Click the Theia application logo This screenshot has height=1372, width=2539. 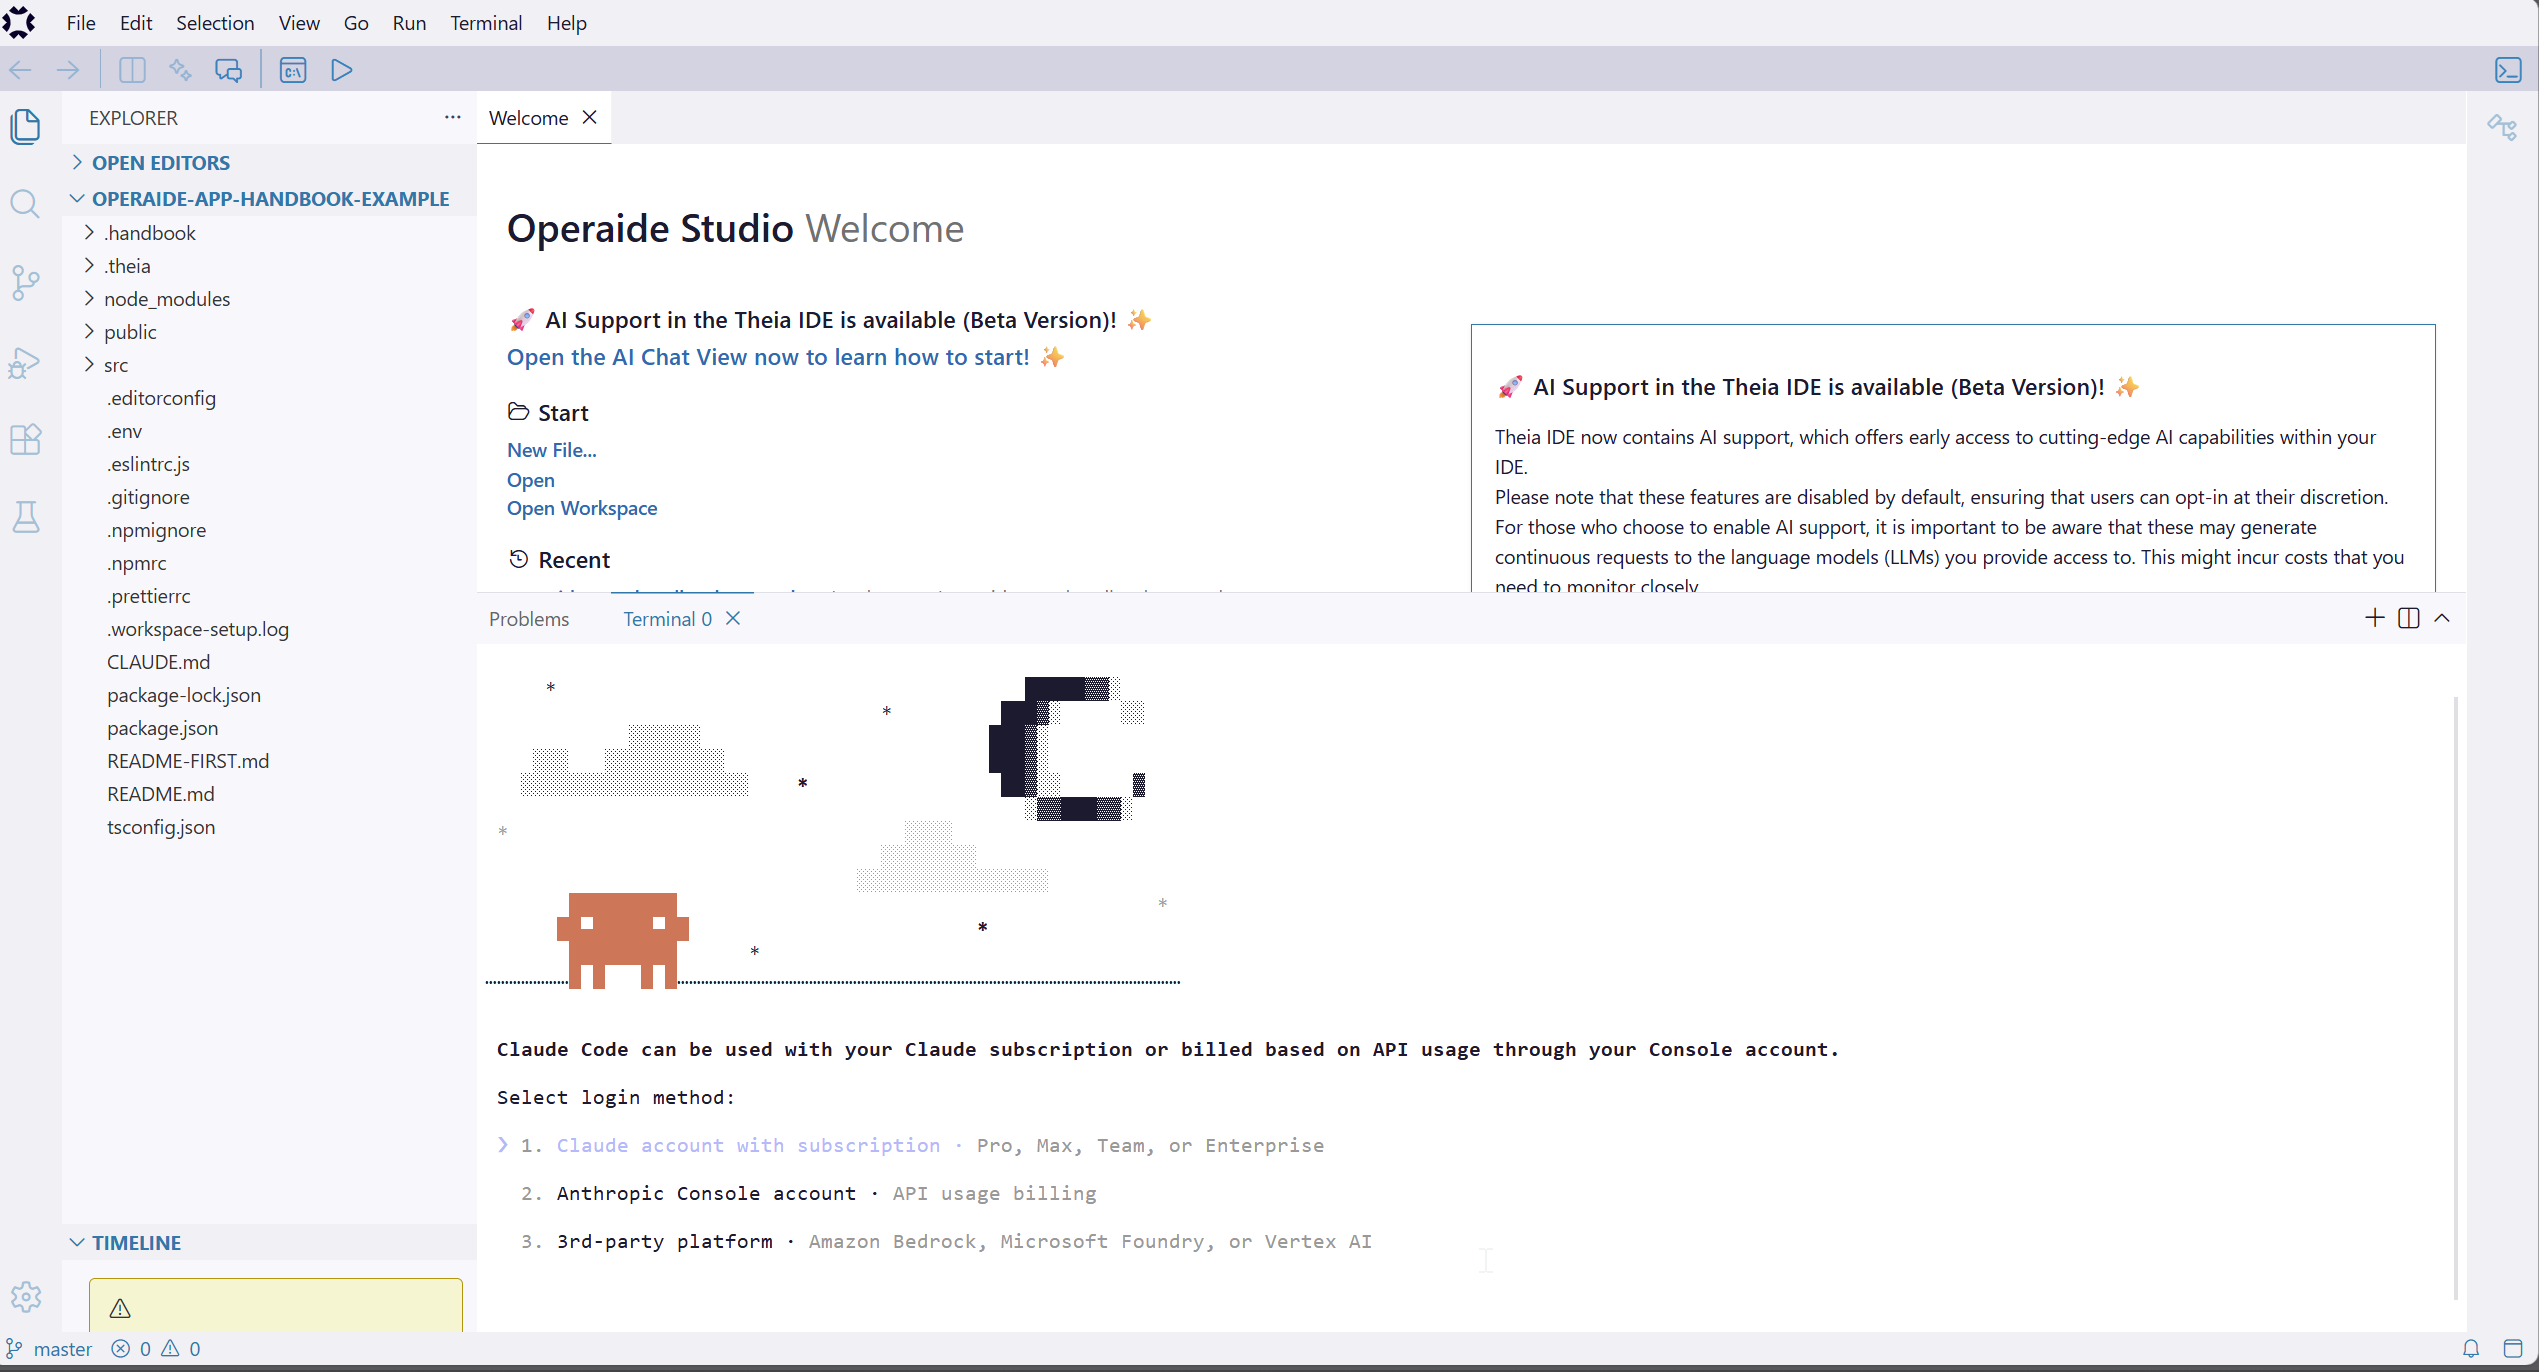(x=19, y=22)
